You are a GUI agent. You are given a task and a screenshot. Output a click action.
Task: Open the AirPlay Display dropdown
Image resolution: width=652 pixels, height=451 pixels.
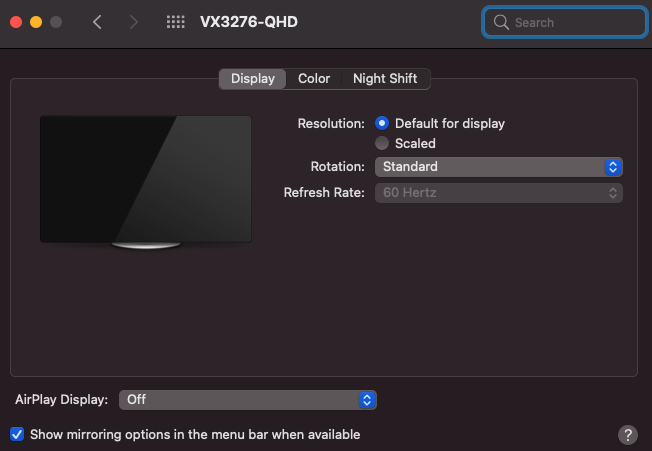coord(247,399)
